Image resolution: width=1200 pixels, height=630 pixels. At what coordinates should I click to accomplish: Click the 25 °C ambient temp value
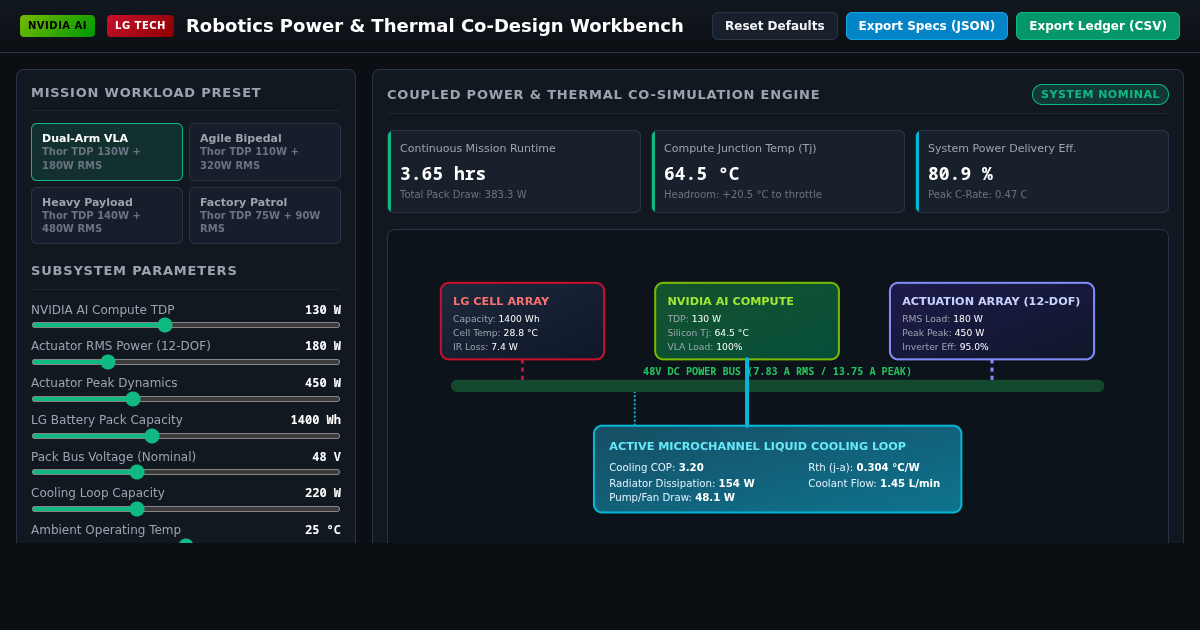click(x=323, y=530)
